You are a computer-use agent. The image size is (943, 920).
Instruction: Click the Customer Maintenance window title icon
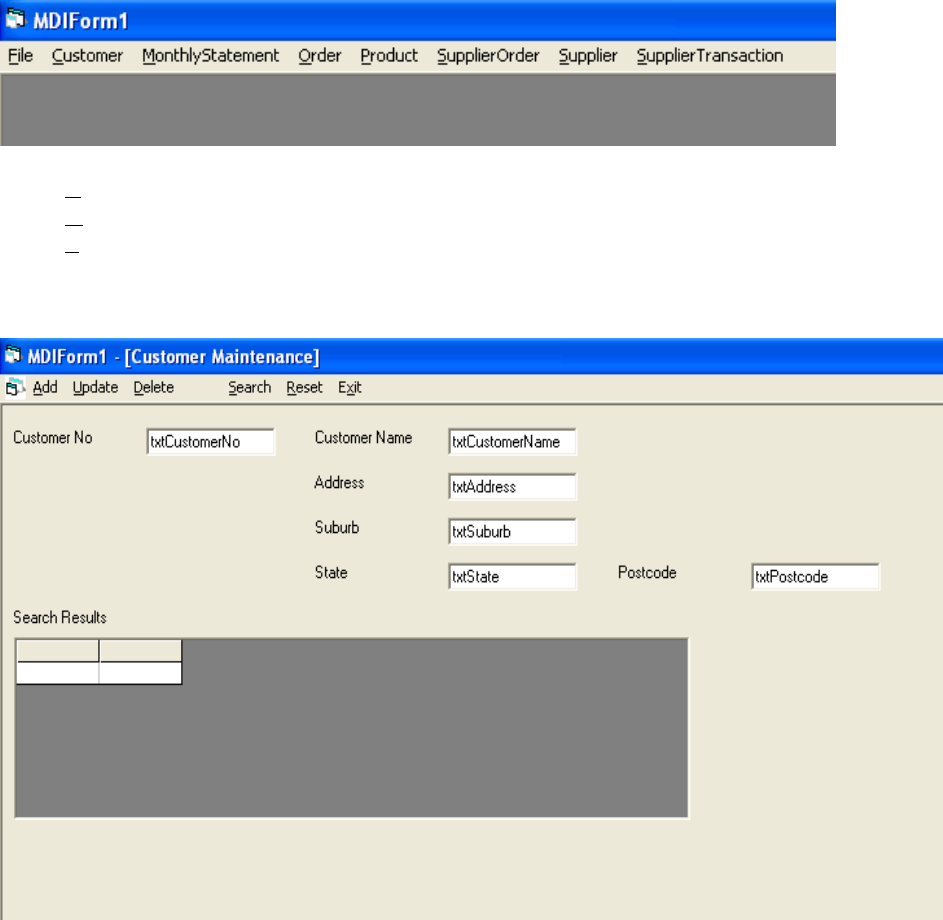click(x=13, y=355)
